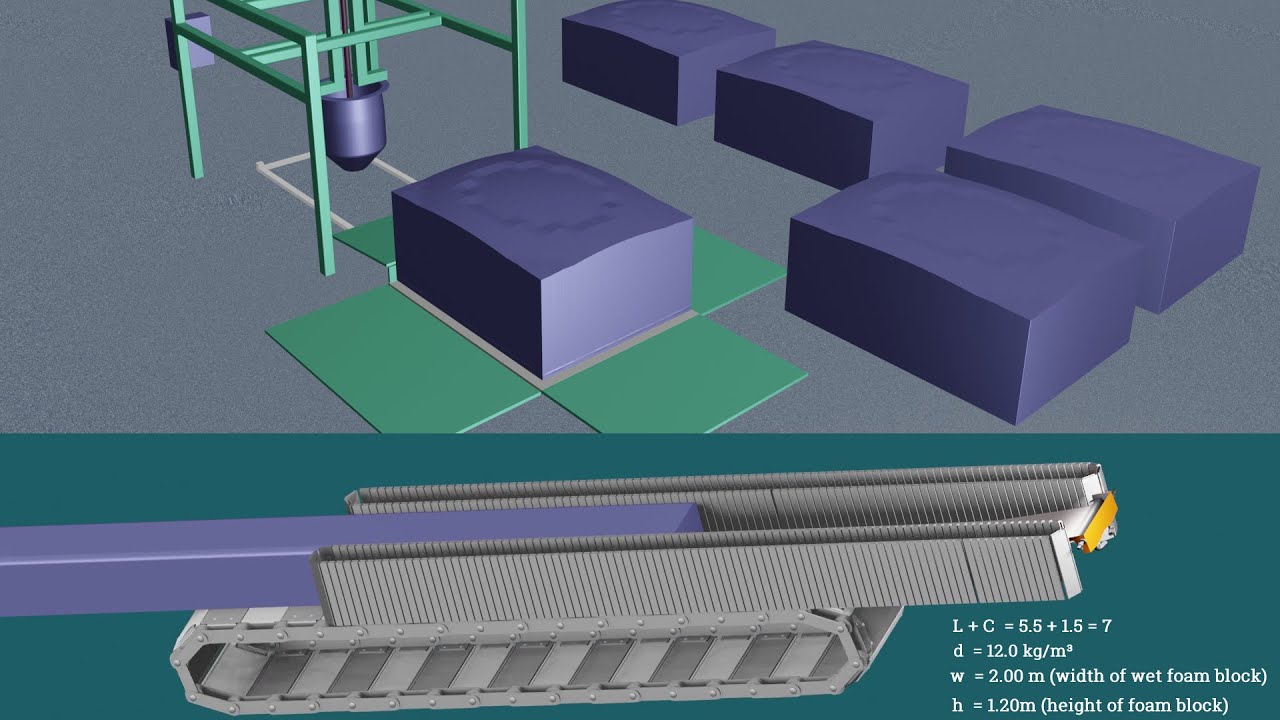Select the foam block on the green platform

542,265
